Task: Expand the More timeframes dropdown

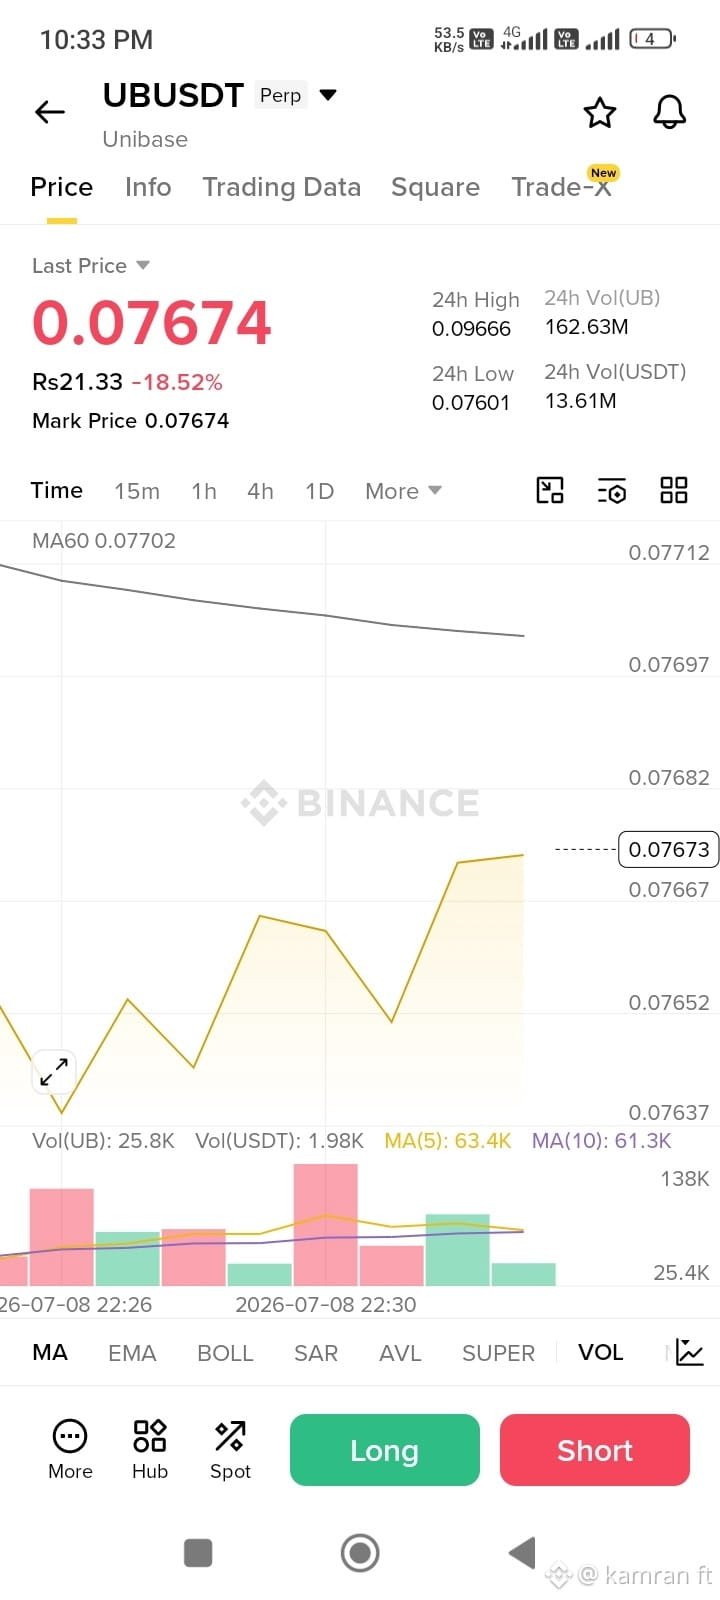Action: click(403, 491)
